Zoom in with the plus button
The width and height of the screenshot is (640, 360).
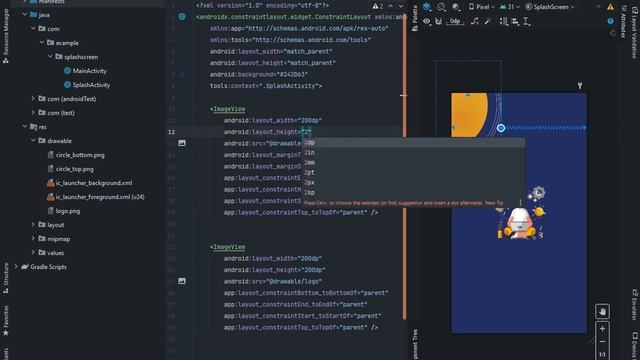point(602,328)
